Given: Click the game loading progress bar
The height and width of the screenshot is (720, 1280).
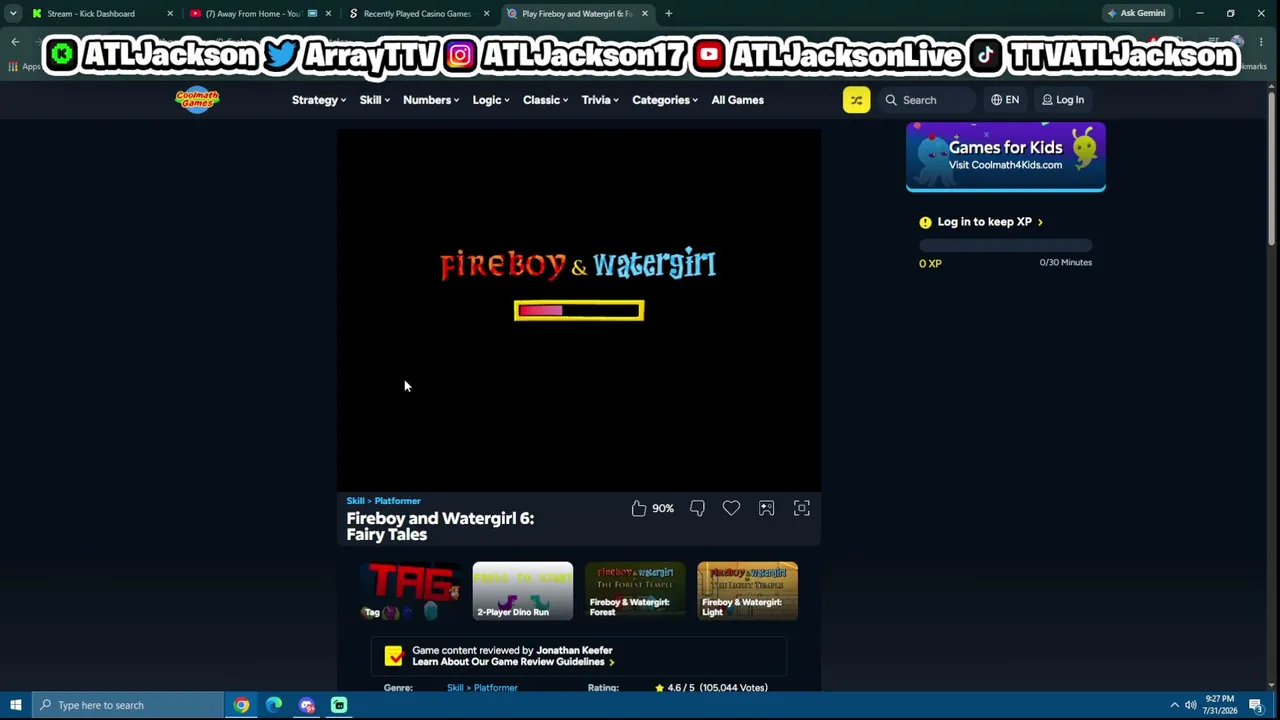Looking at the screenshot, I should tap(579, 311).
